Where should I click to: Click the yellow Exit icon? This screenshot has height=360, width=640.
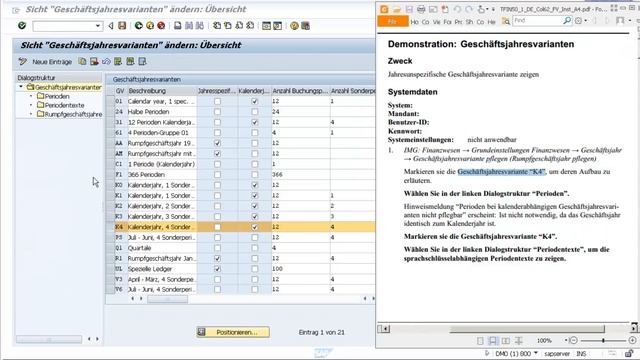(x=150, y=26)
